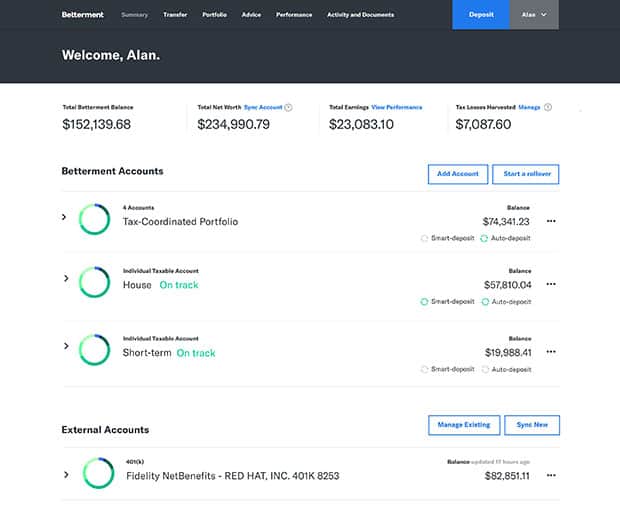Open the Advice menu item
The image size is (620, 532).
[251, 15]
